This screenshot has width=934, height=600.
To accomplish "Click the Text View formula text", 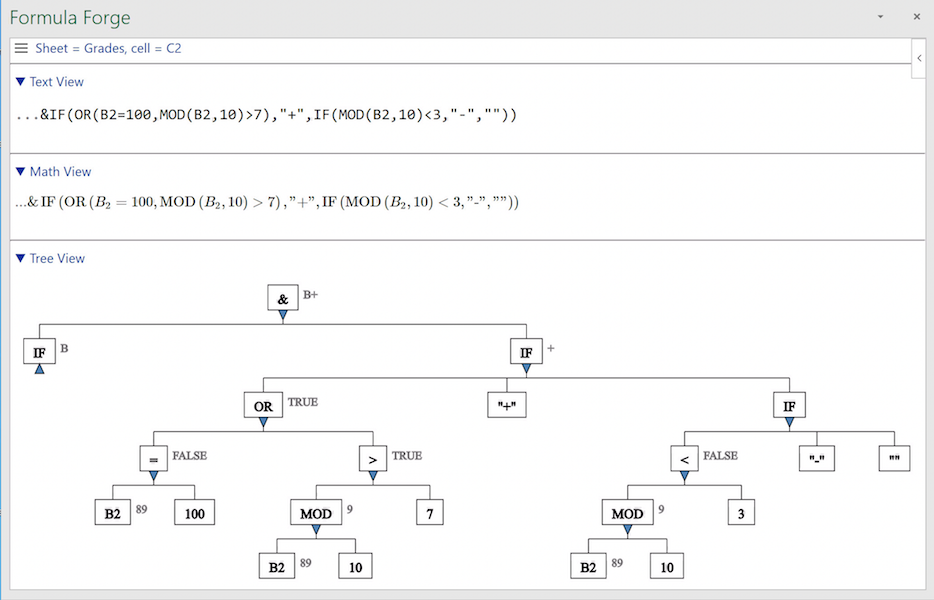I will (x=266, y=114).
